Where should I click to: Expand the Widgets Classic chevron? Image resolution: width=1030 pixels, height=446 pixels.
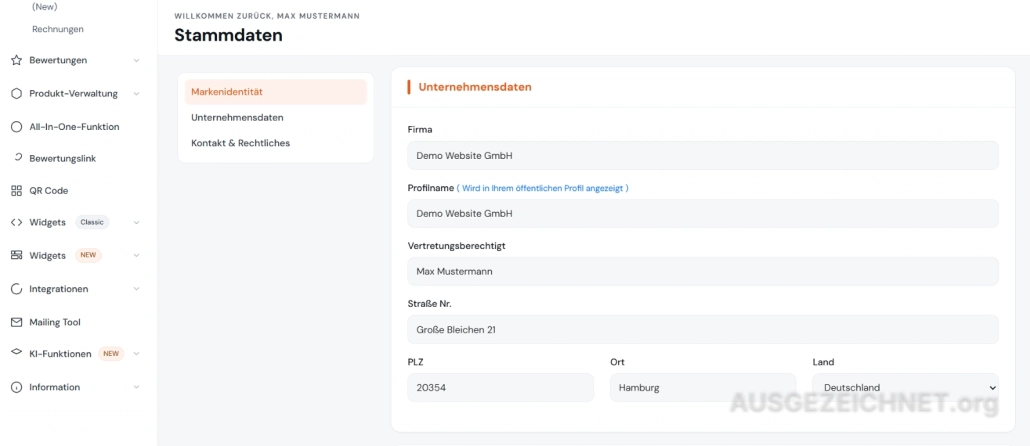point(137,223)
